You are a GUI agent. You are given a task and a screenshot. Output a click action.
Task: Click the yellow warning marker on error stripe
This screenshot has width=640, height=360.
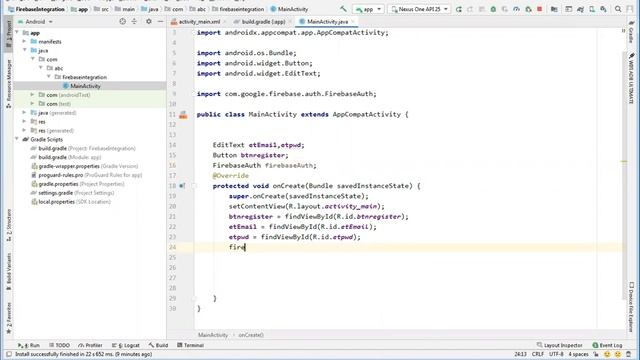pyautogui.click(x=624, y=162)
